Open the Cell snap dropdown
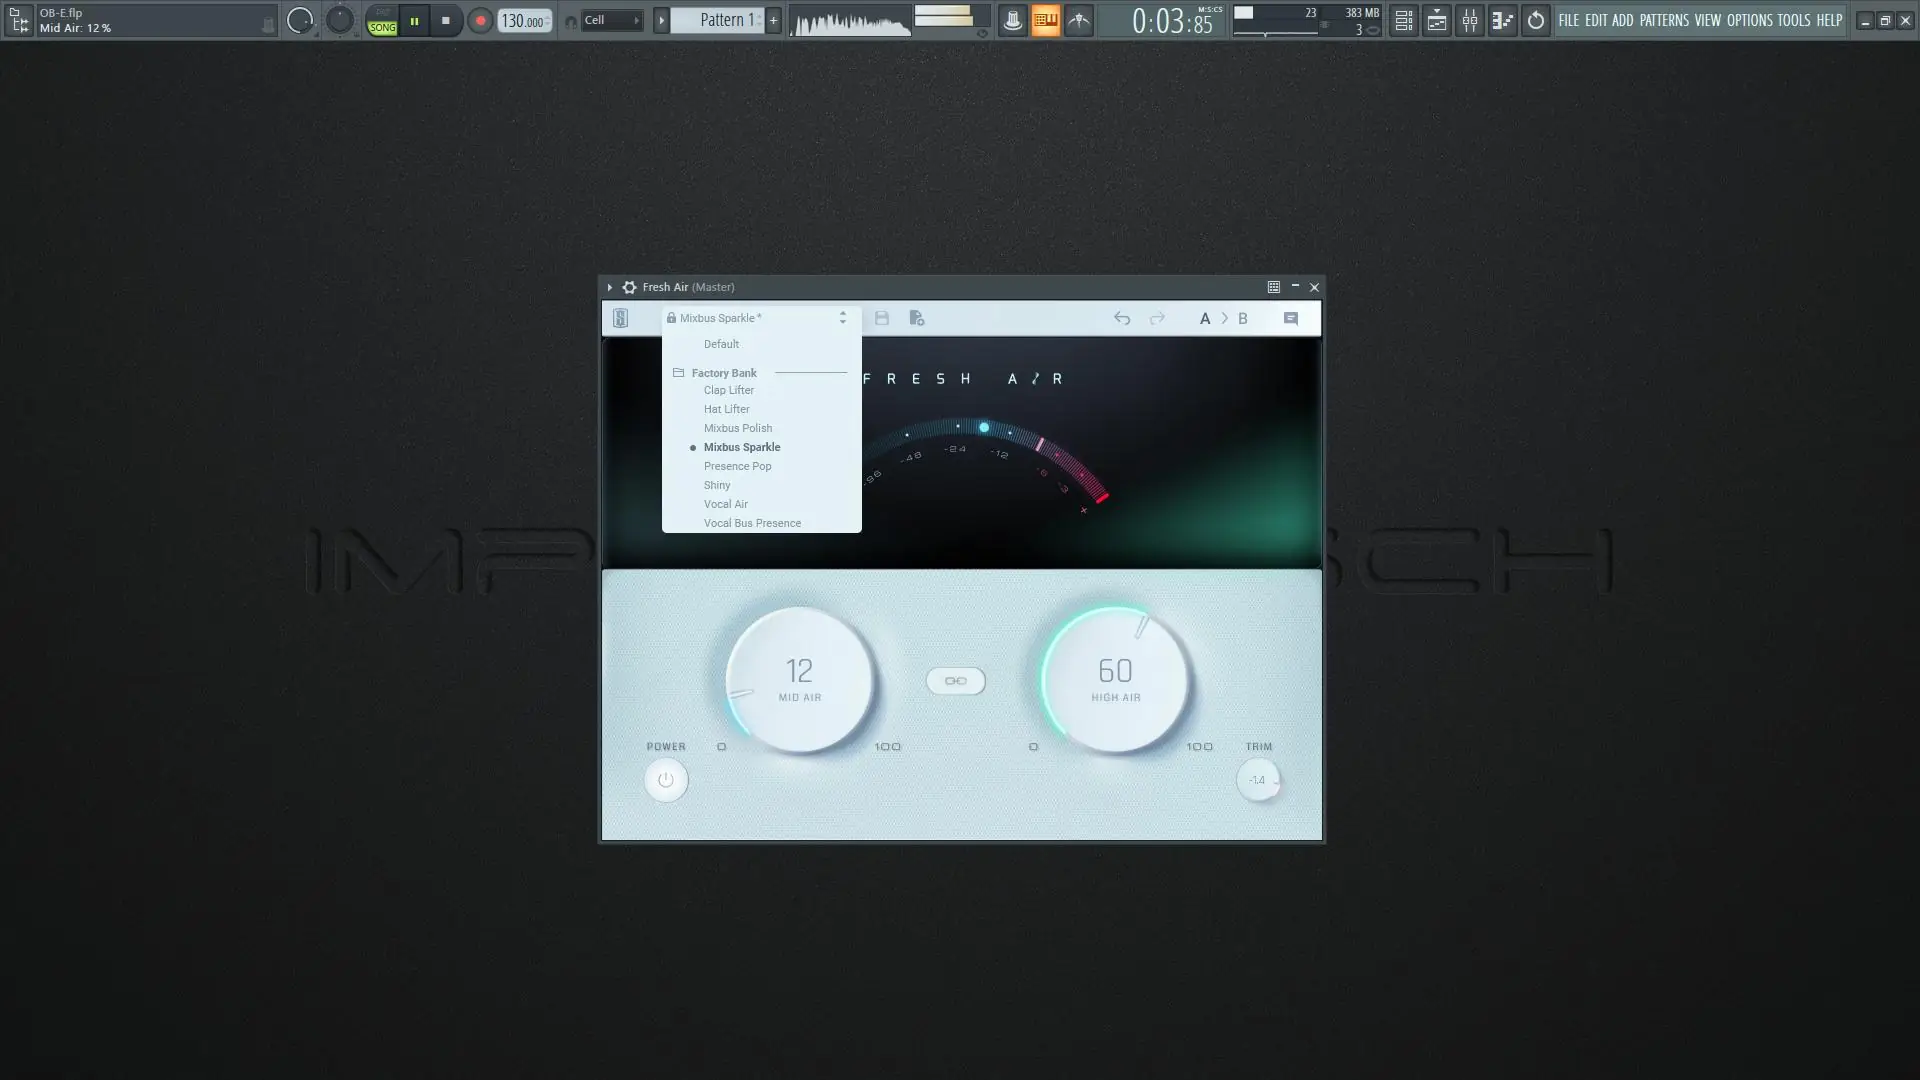This screenshot has height=1080, width=1920. (x=611, y=20)
